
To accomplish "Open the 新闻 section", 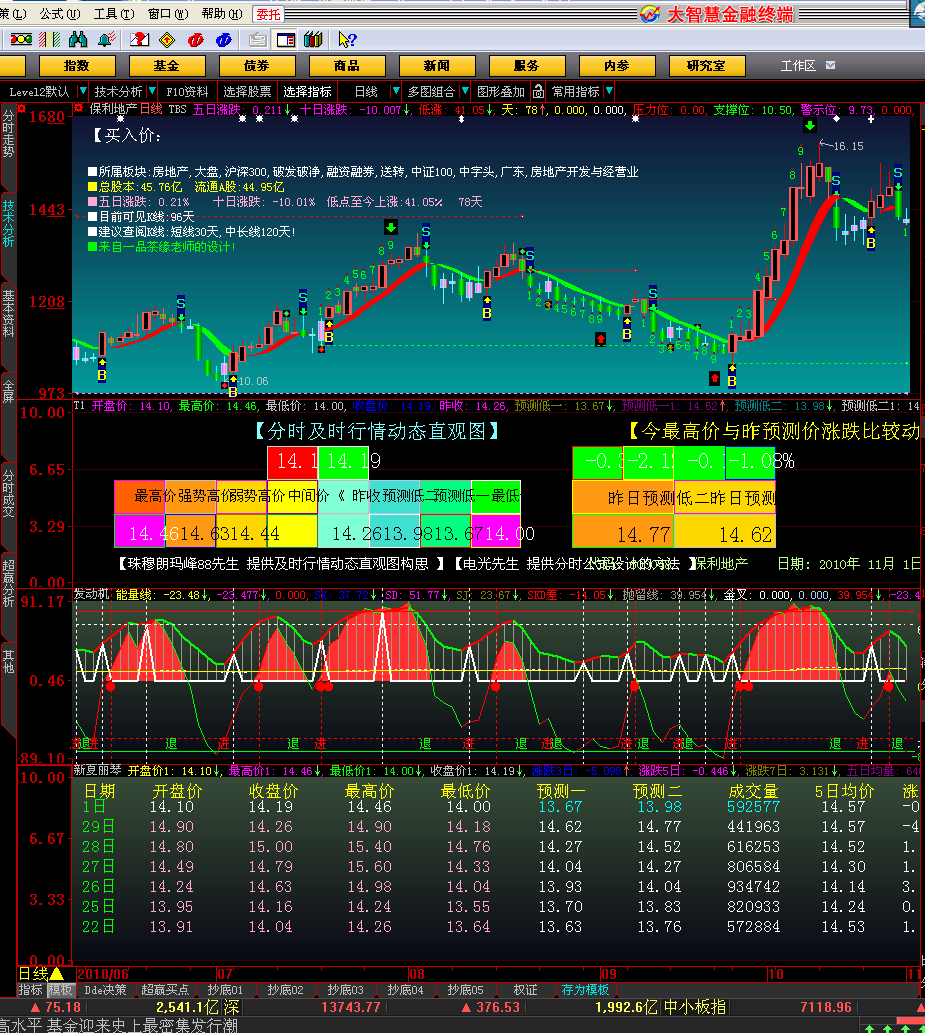I will tap(437, 66).
